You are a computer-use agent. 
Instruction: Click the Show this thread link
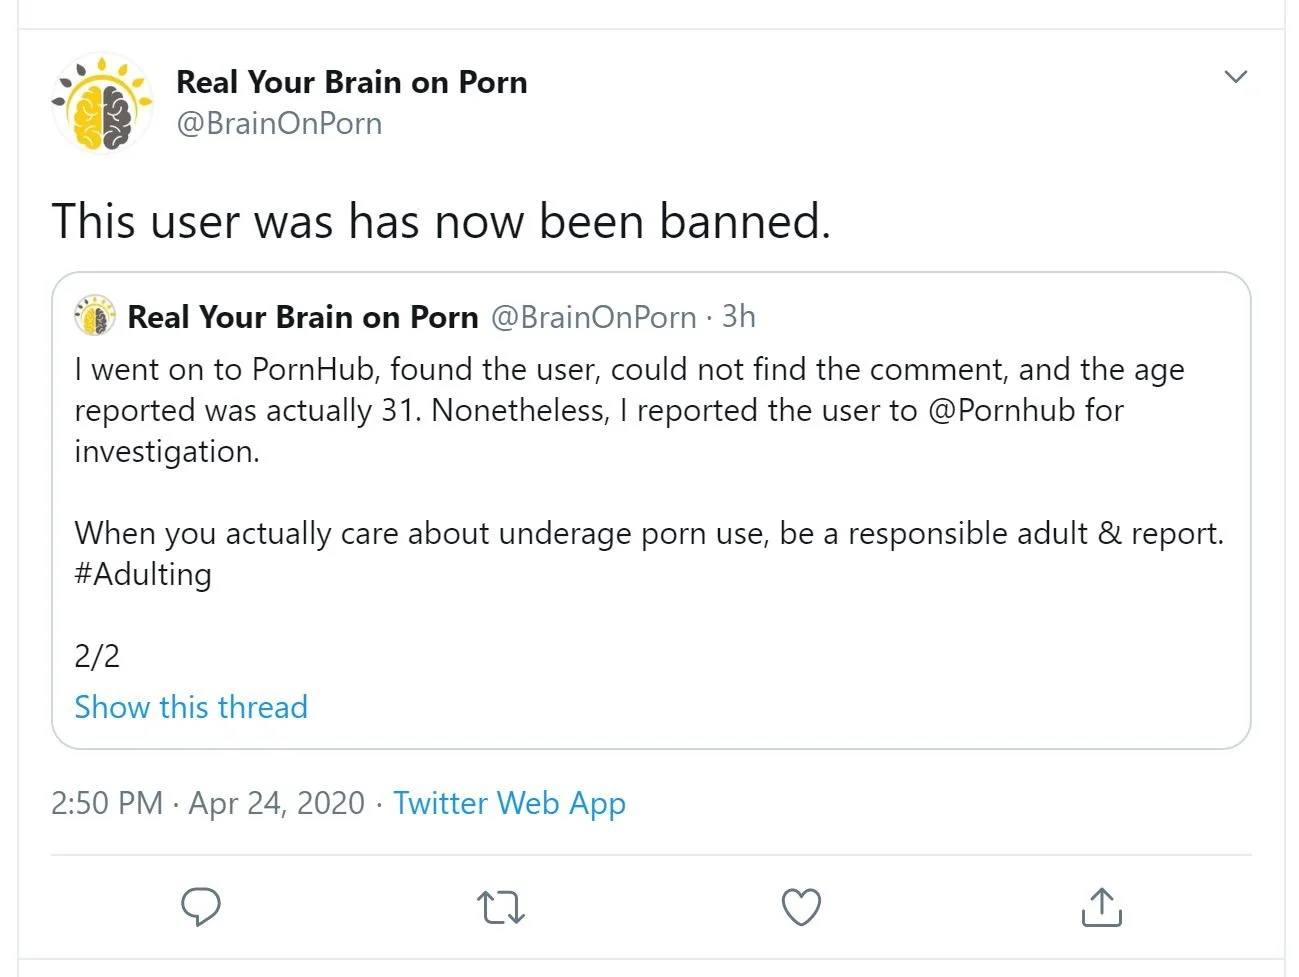tap(191, 707)
